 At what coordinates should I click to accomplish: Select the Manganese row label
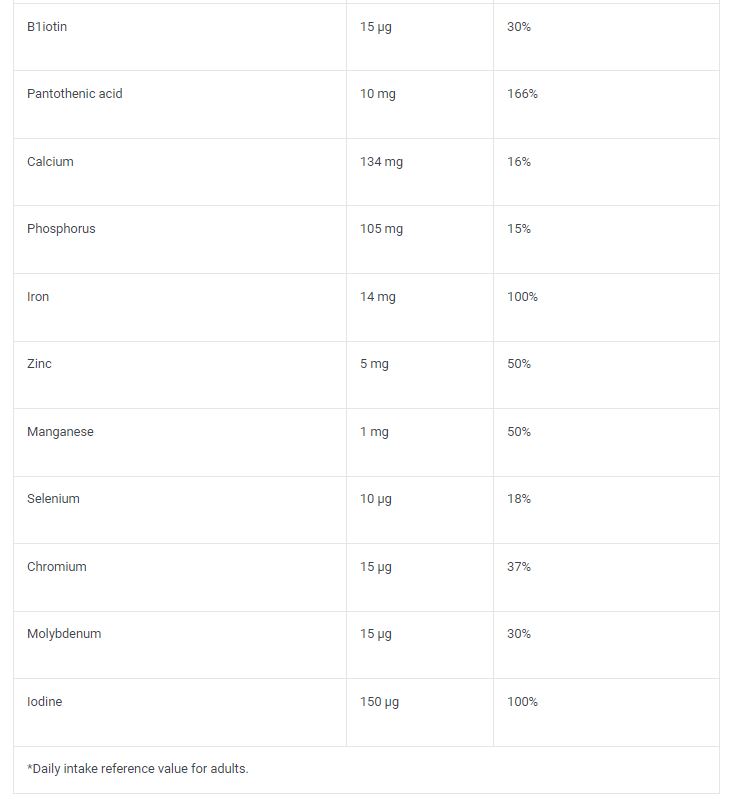tap(60, 432)
